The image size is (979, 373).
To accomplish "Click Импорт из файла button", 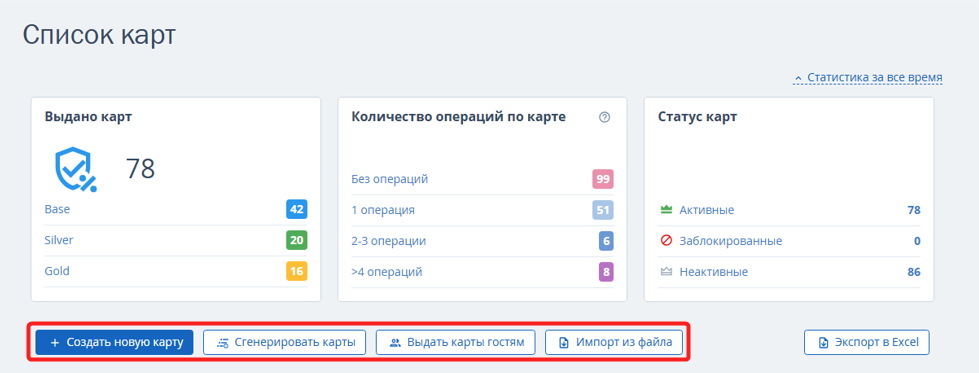I will coord(614,342).
